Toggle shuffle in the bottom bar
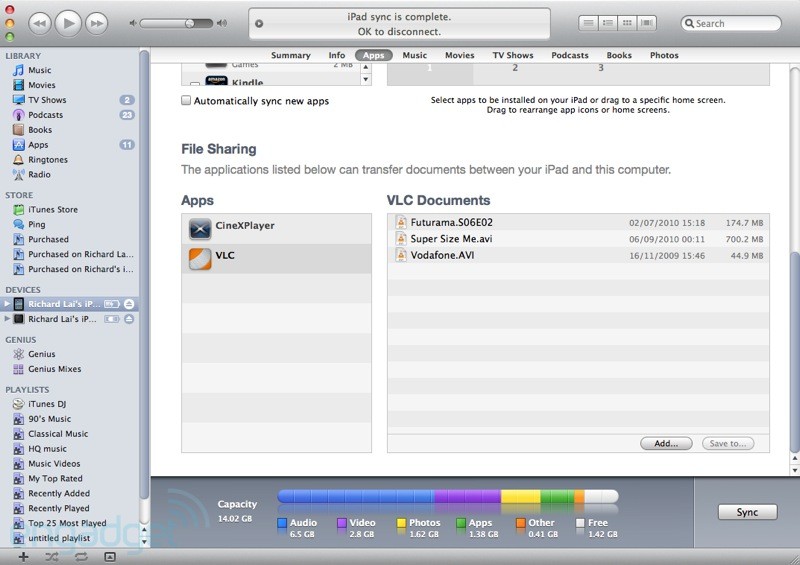The image size is (800, 565). click(x=52, y=557)
